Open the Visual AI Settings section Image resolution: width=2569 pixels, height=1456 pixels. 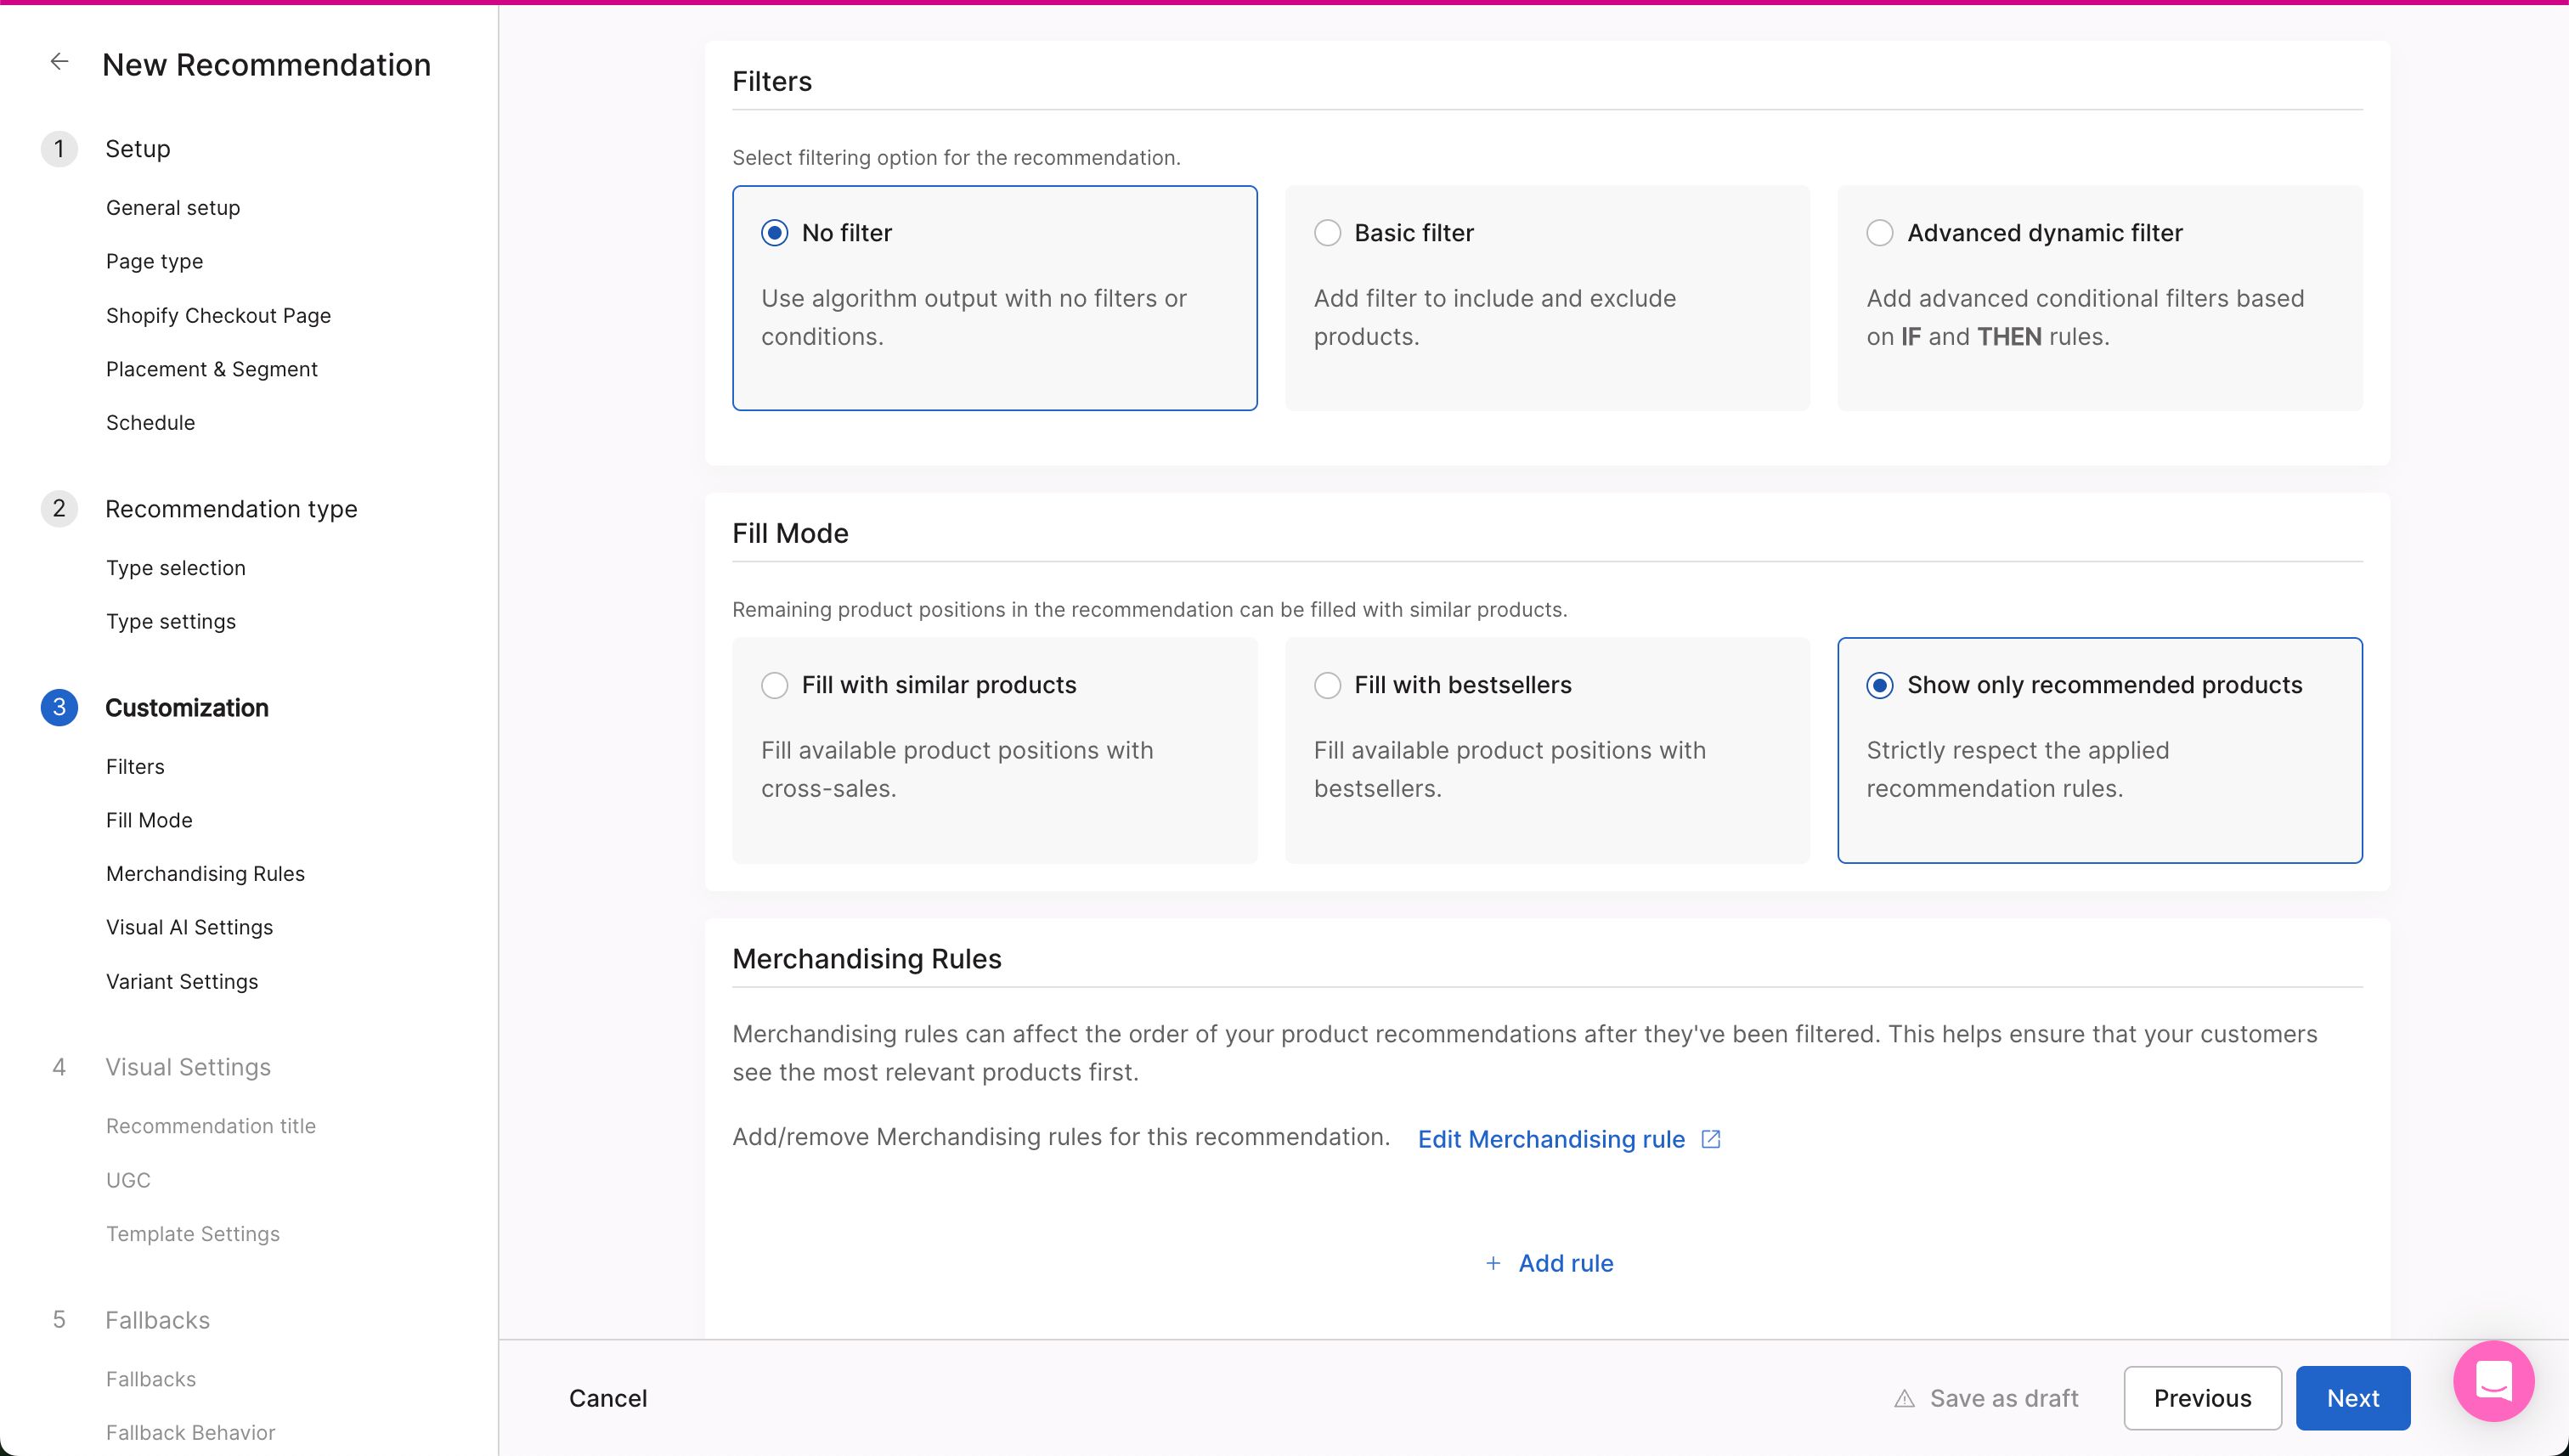(x=189, y=927)
